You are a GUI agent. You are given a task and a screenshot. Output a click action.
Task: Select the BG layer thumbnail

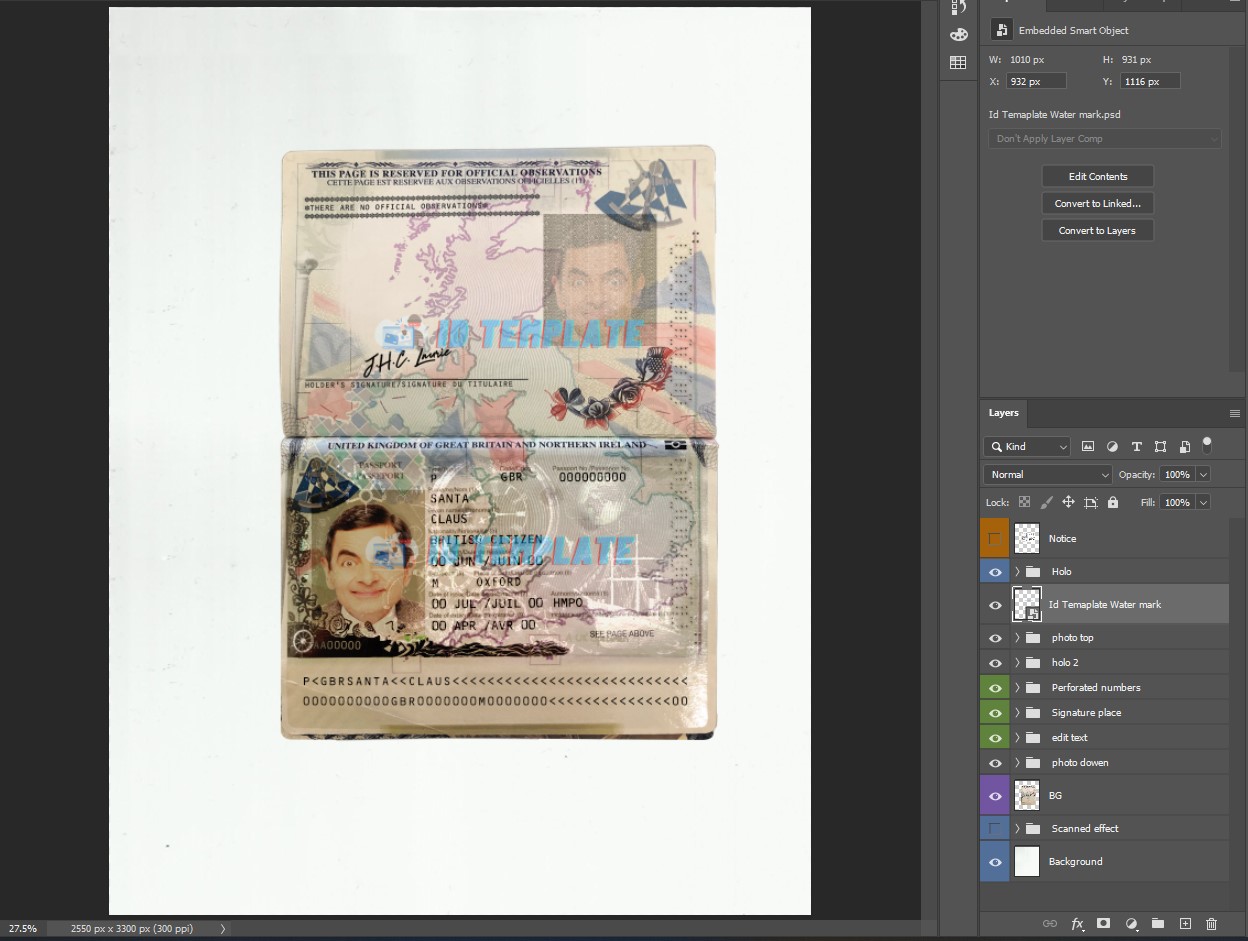tap(1027, 796)
